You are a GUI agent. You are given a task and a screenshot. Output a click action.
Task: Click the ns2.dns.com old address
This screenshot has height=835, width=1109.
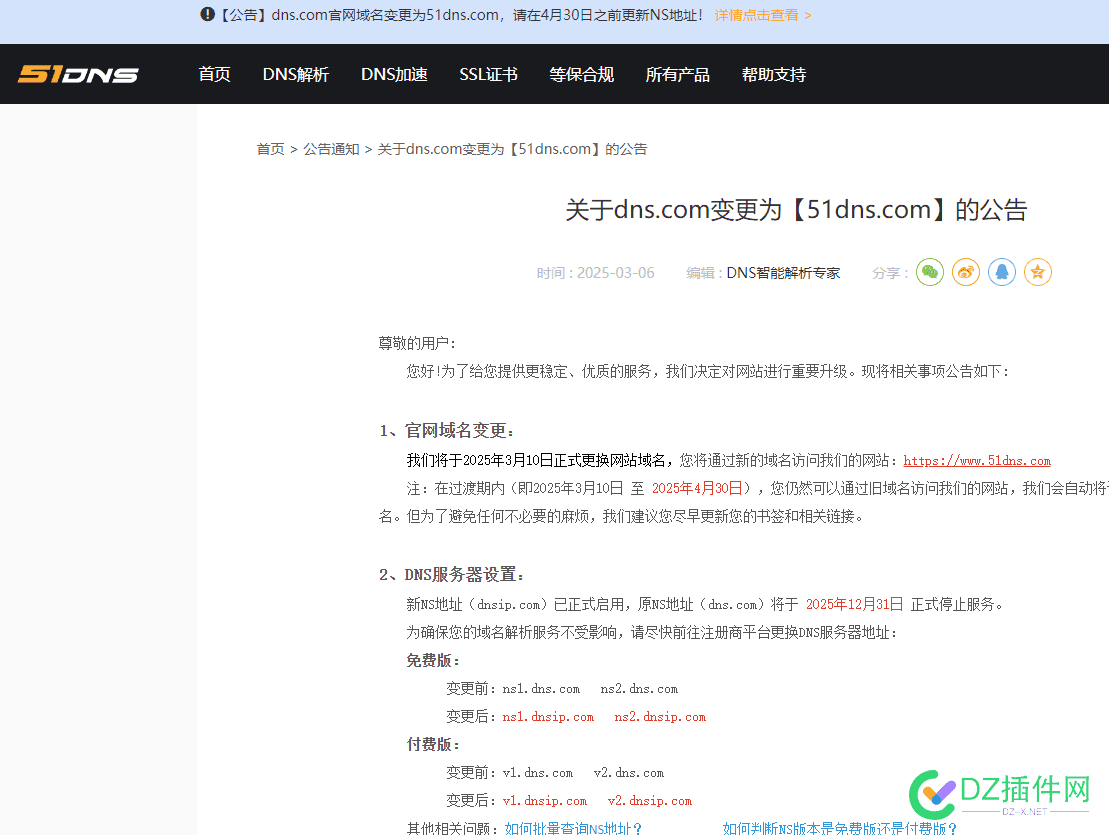pos(639,689)
